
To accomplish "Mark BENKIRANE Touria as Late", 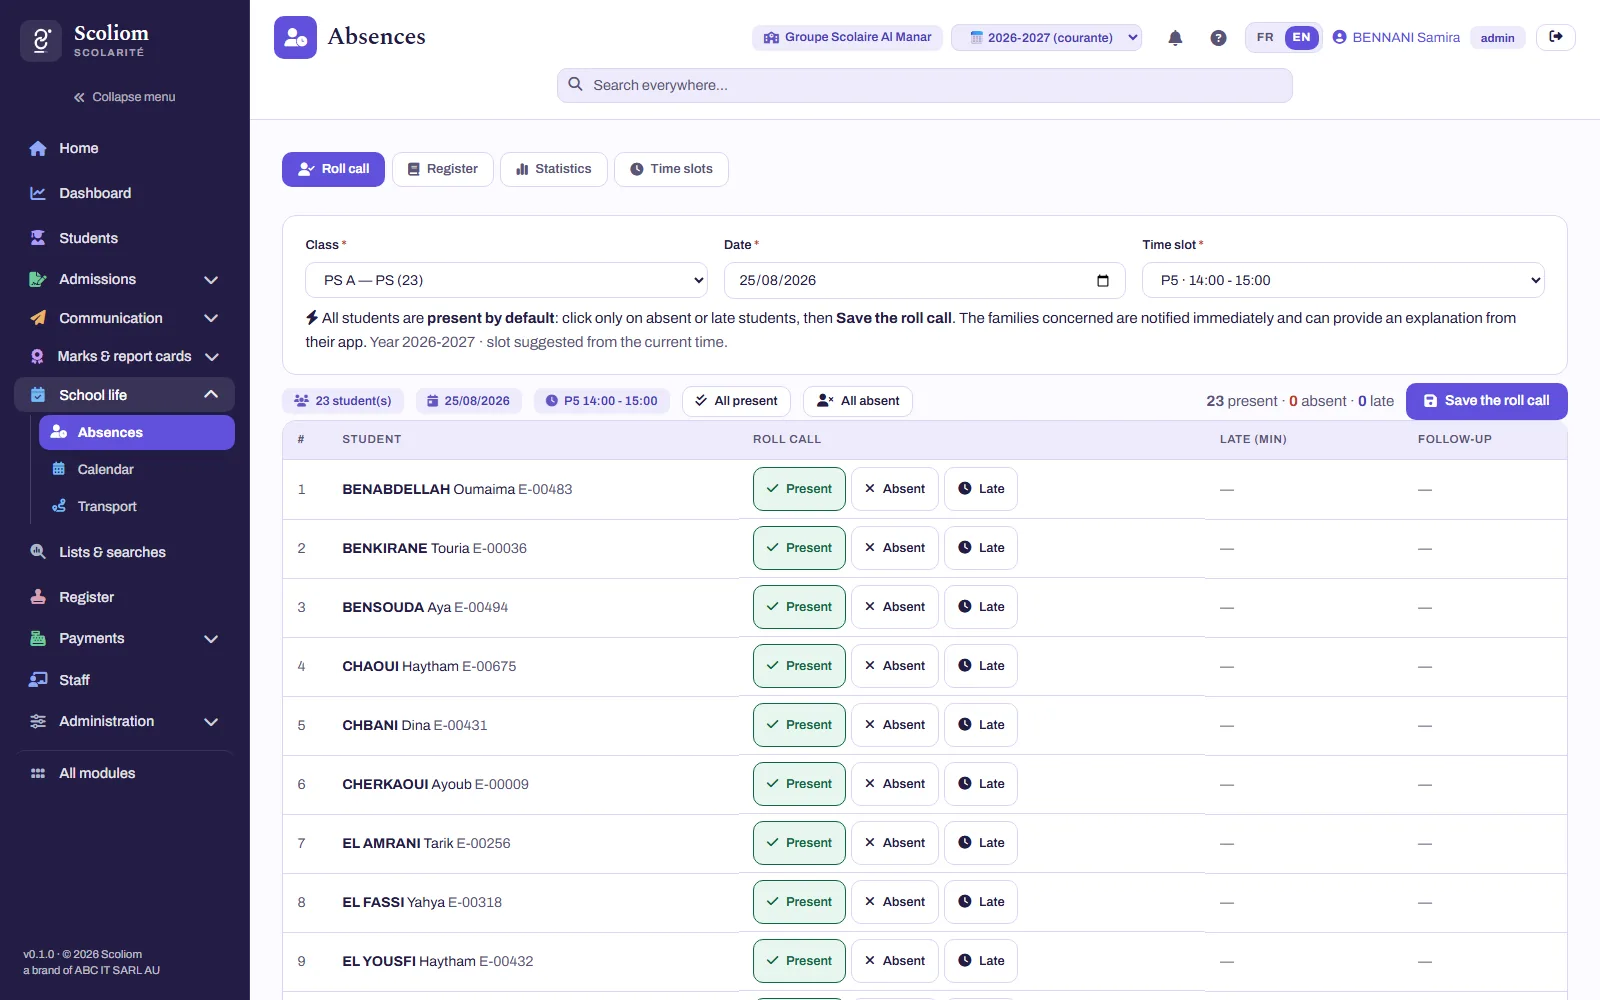I will (x=981, y=548).
